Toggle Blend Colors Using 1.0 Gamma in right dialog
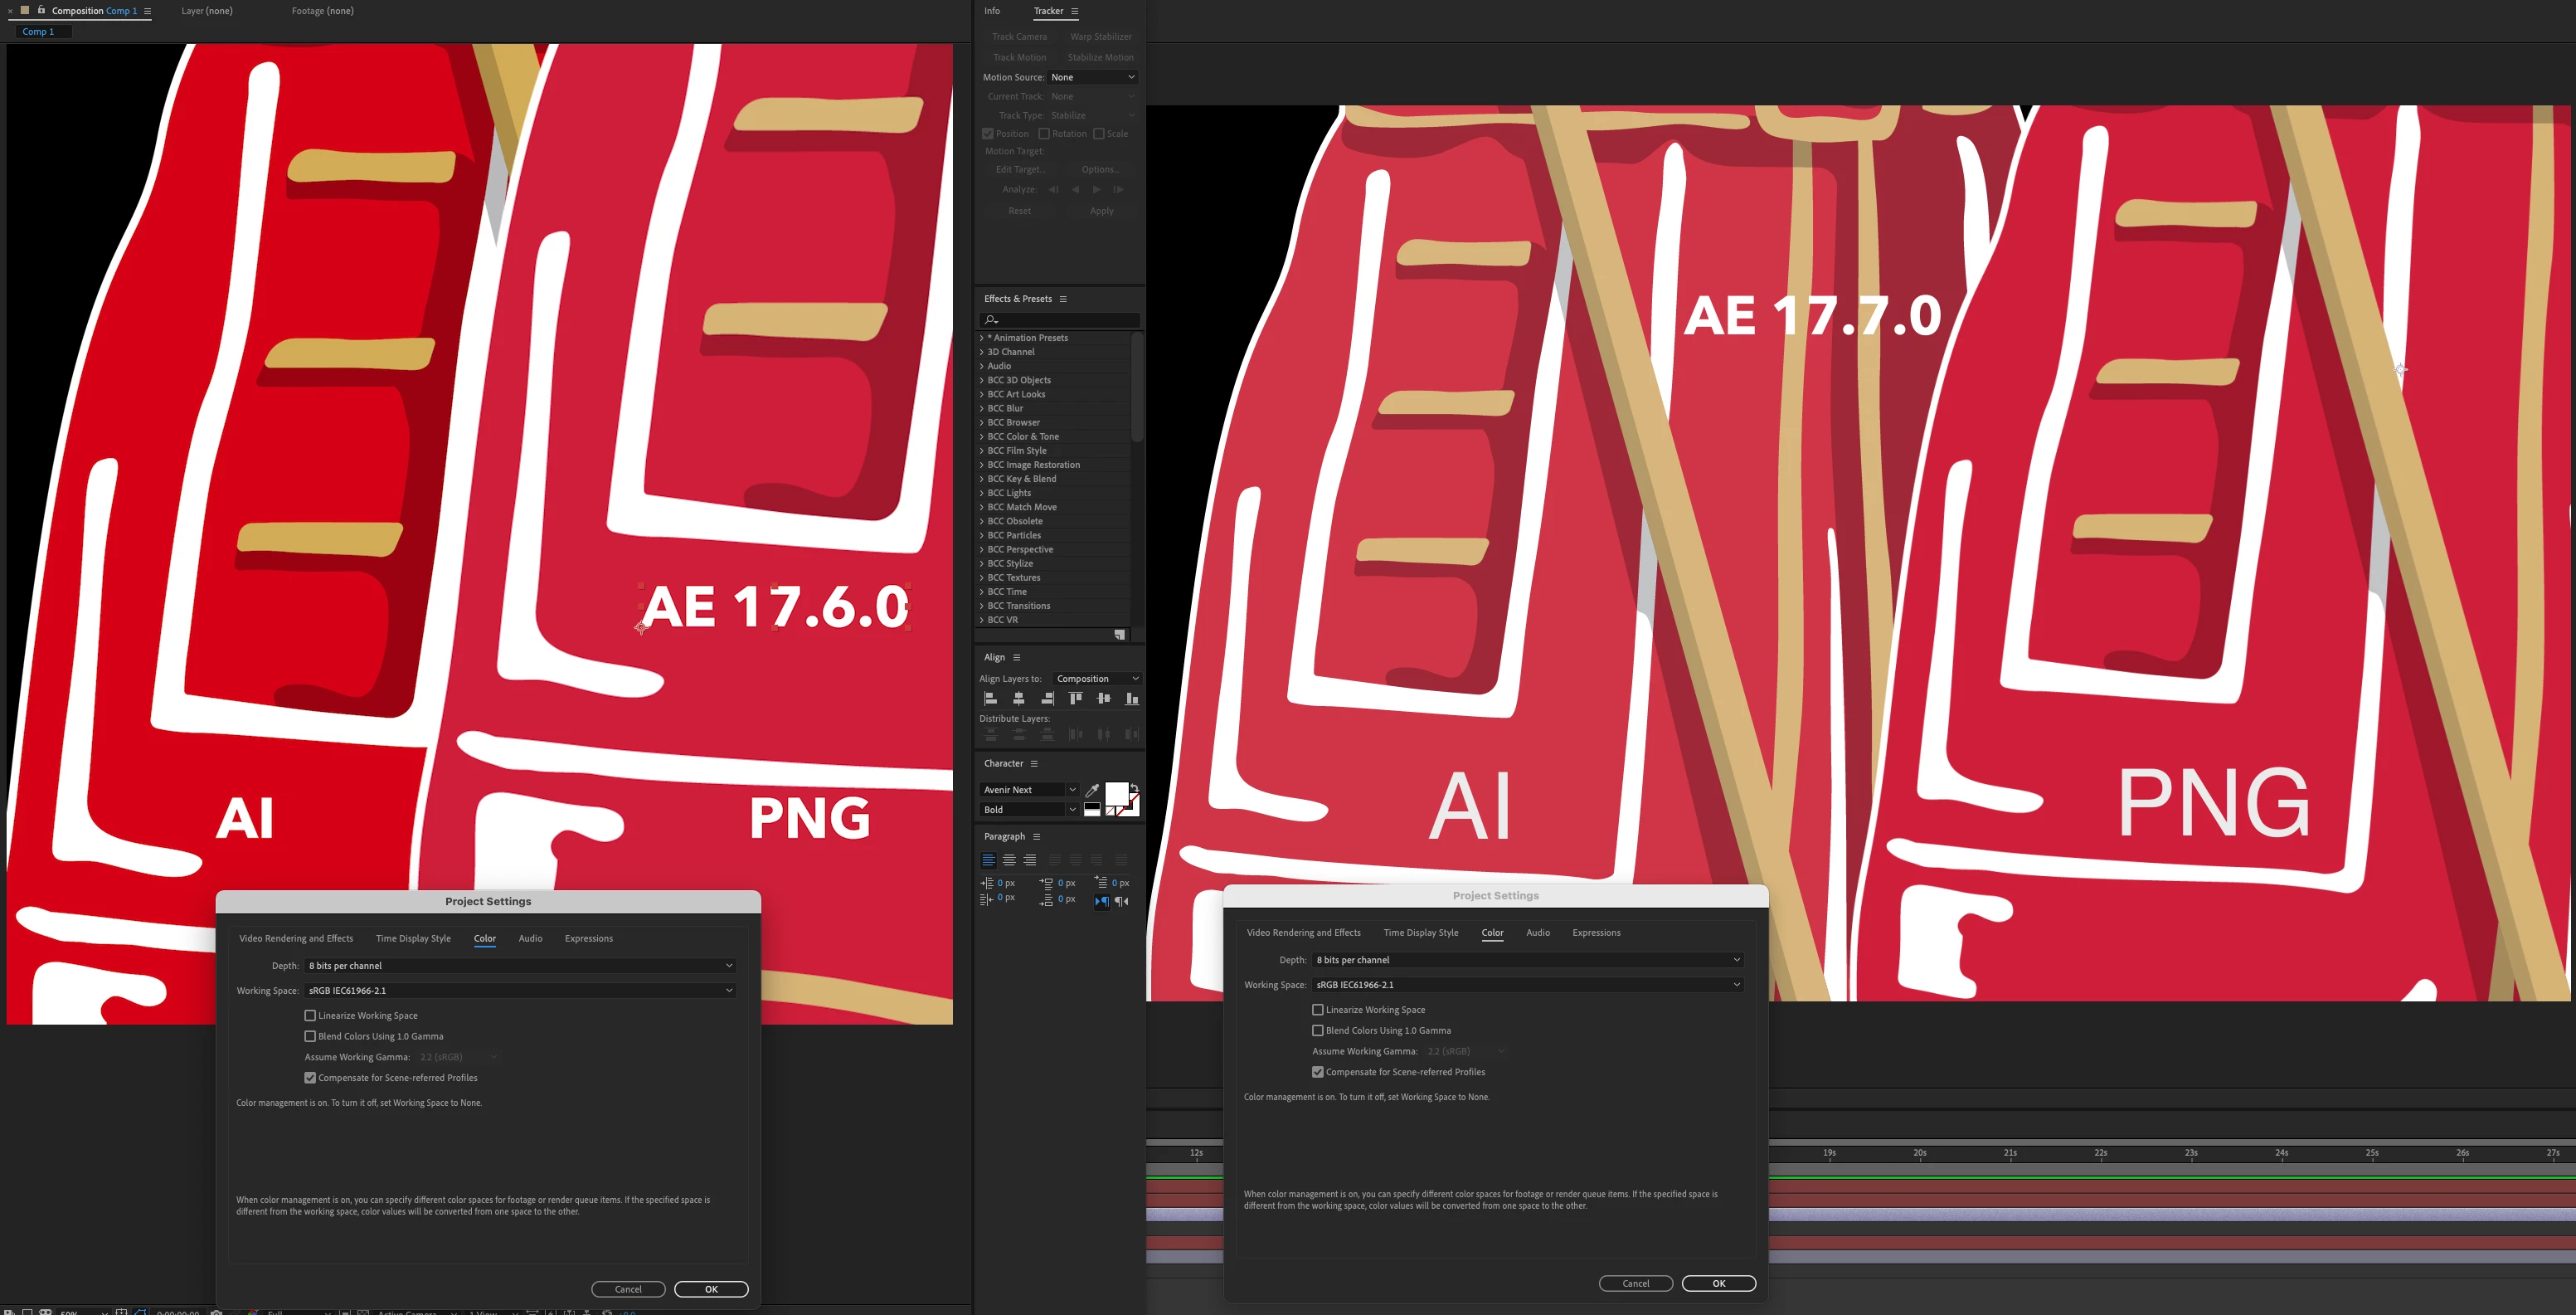The image size is (2576, 1315). [x=1318, y=1030]
